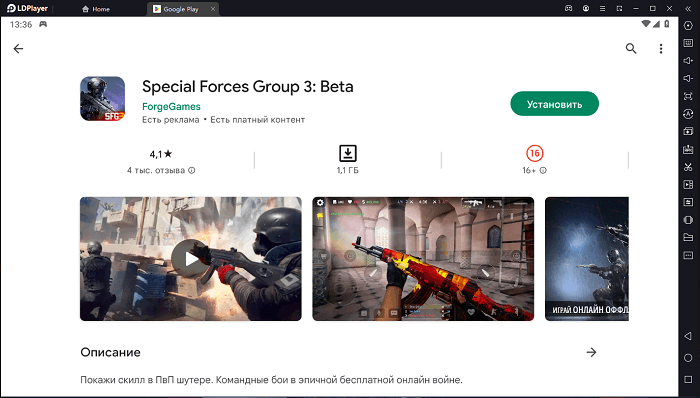700x398 pixels.
Task: Open the Google Play search
Action: 631,48
